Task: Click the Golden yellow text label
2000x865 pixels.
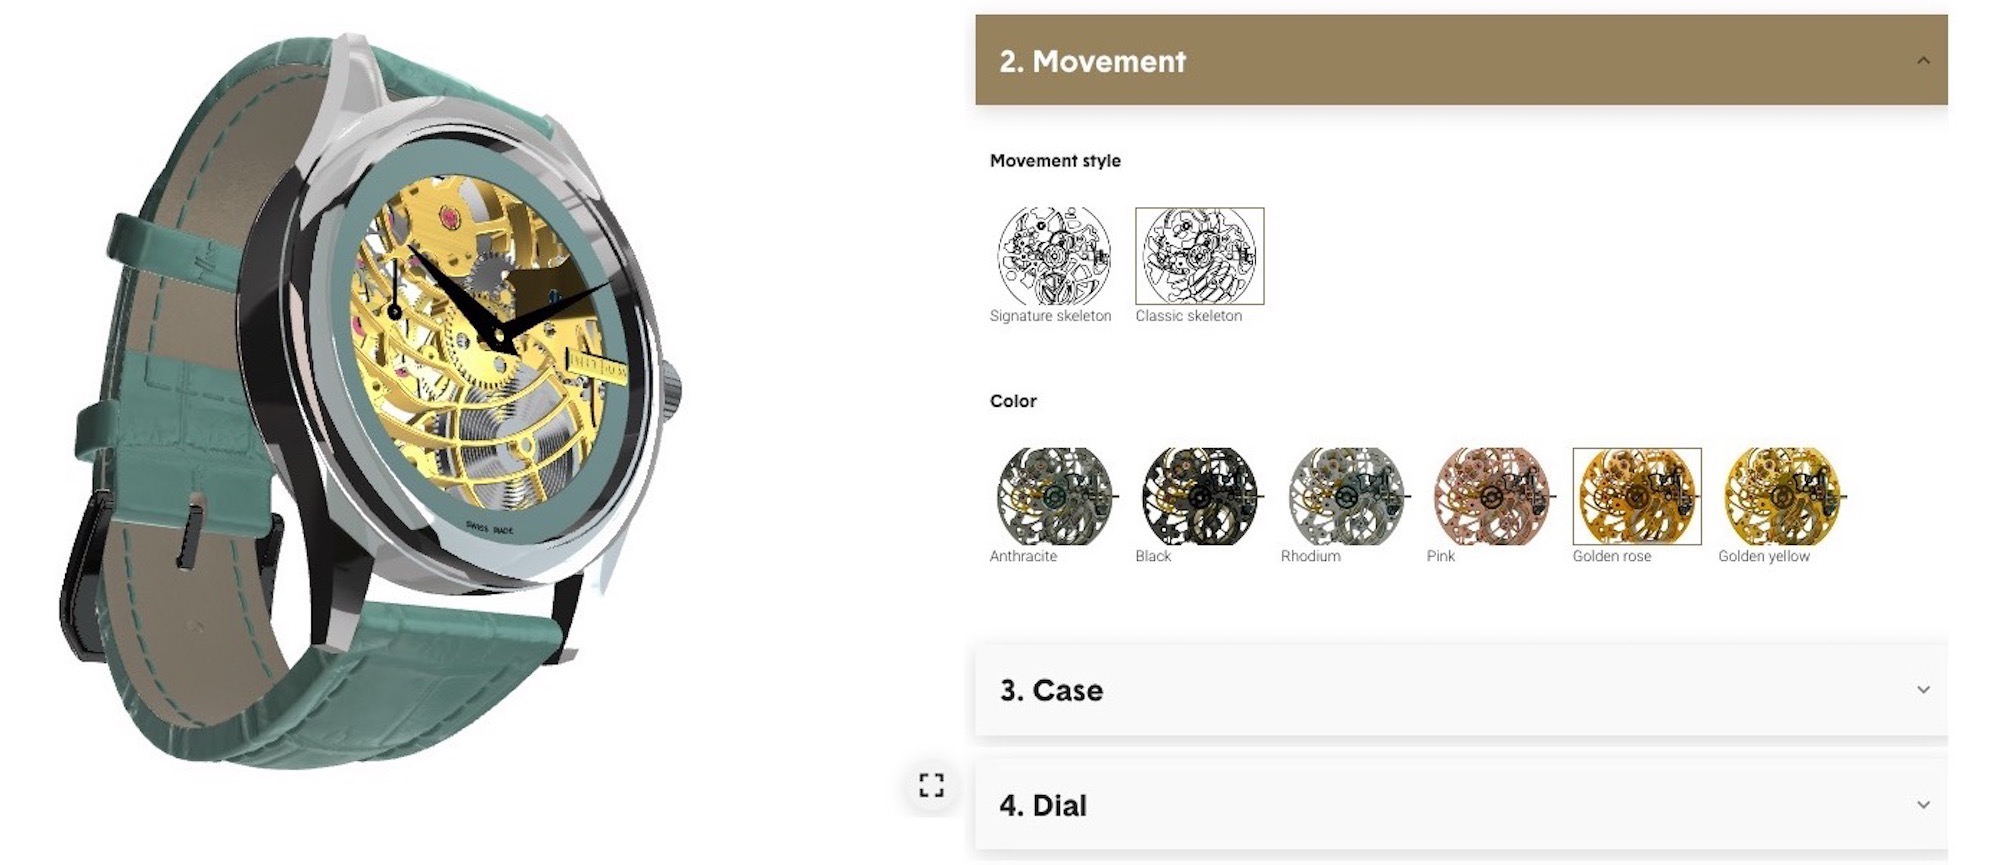Action: pos(1764,556)
